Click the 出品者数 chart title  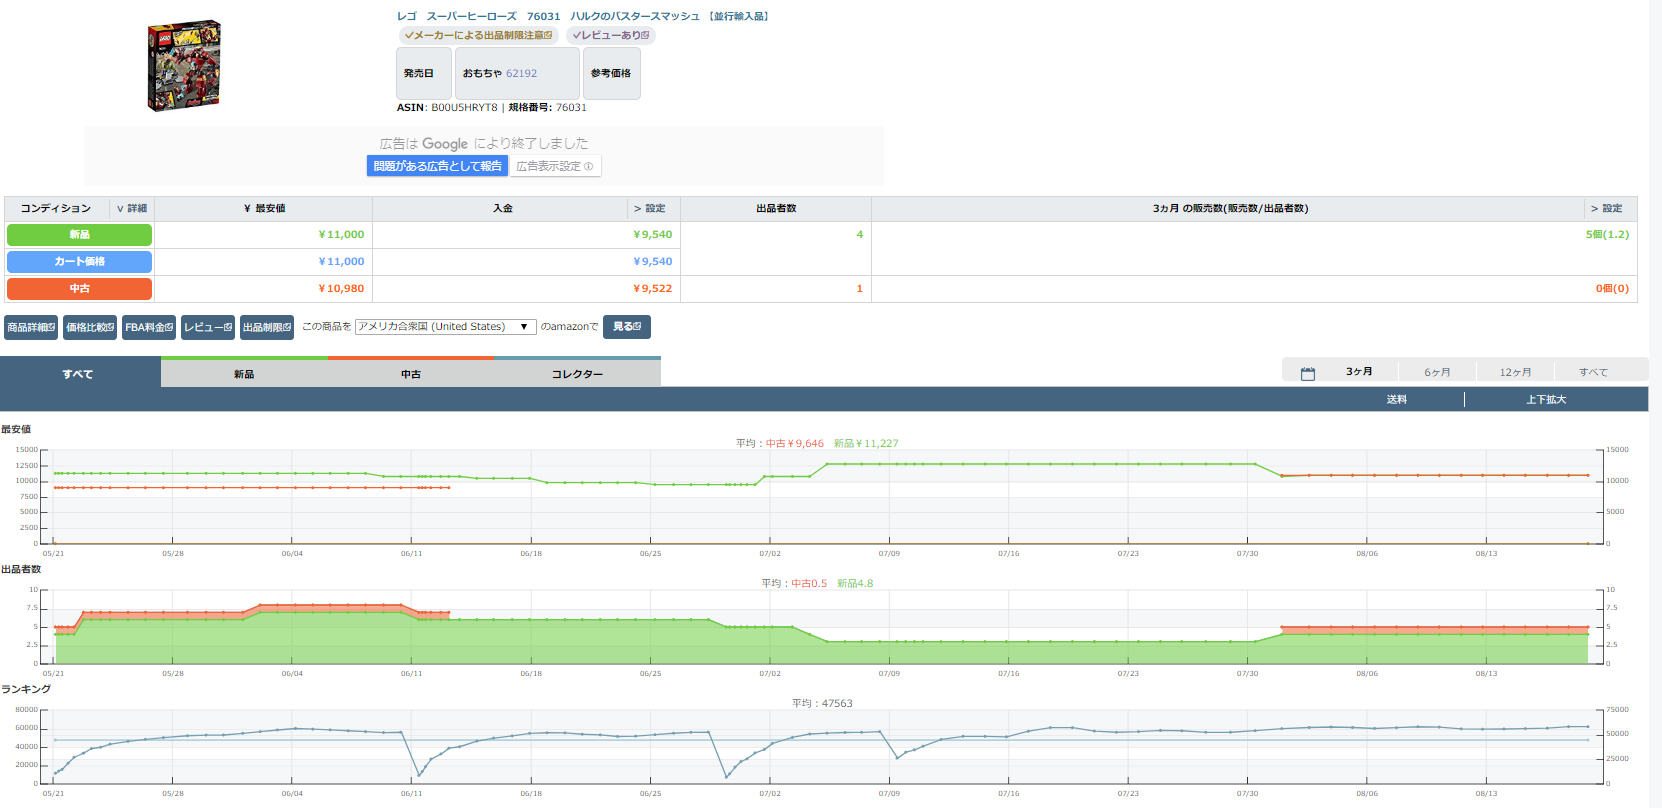(x=21, y=569)
